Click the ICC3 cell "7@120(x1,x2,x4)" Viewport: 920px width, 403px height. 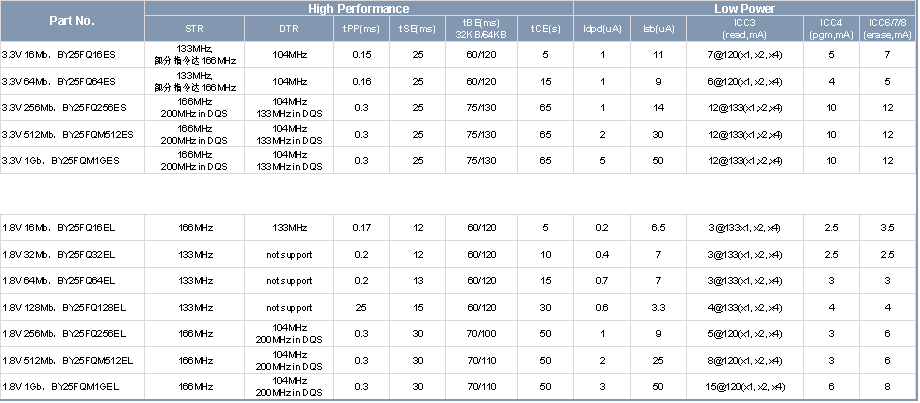[745, 55]
